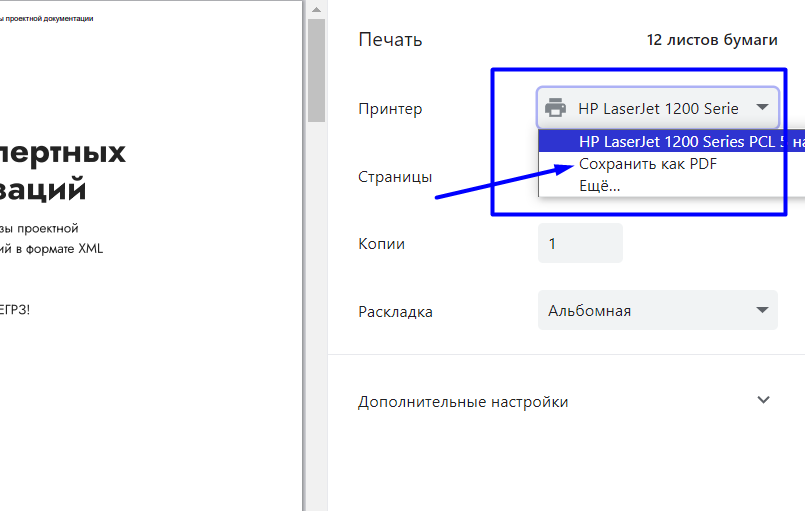Open the Ещё... destination option
The width and height of the screenshot is (805, 511).
tap(599, 185)
